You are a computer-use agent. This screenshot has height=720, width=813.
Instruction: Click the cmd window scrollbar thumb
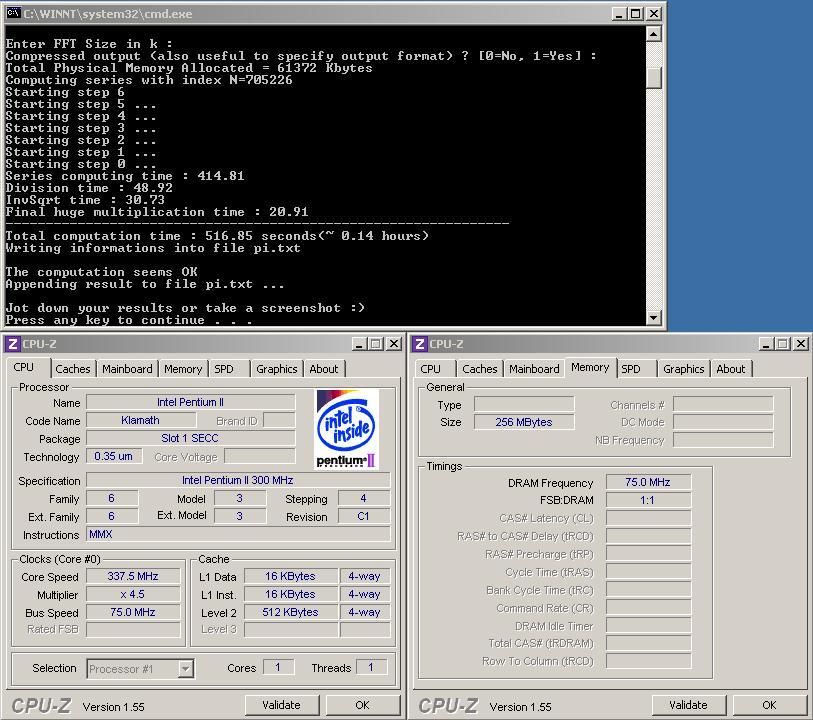[654, 78]
